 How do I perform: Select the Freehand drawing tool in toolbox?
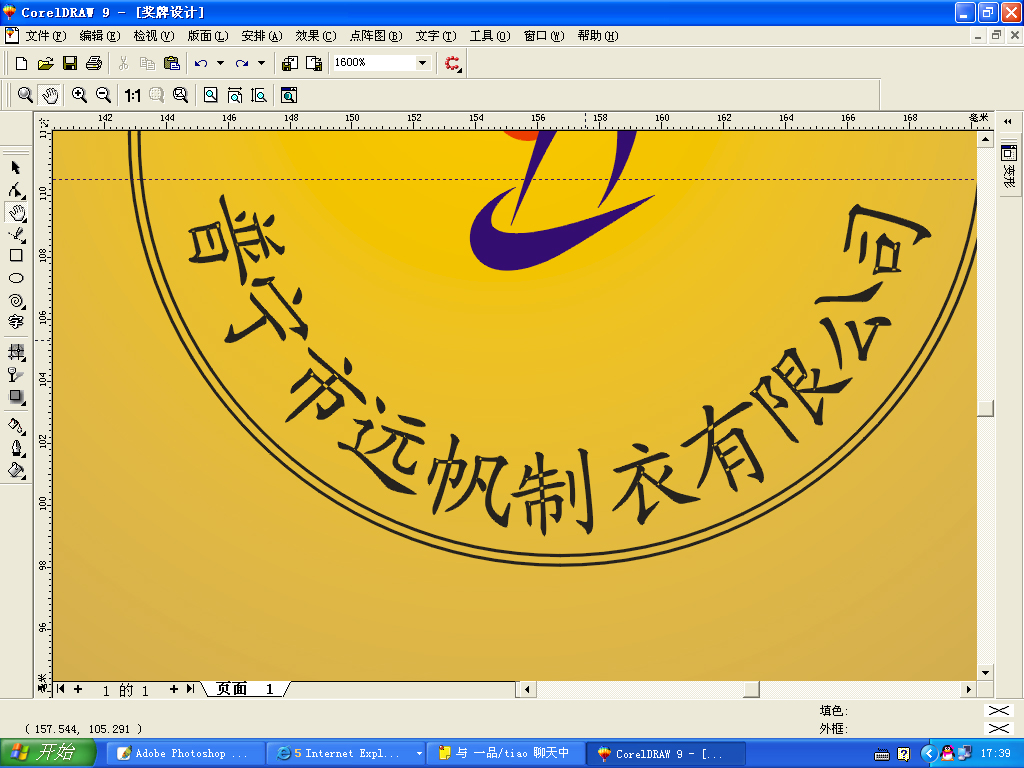[16, 234]
